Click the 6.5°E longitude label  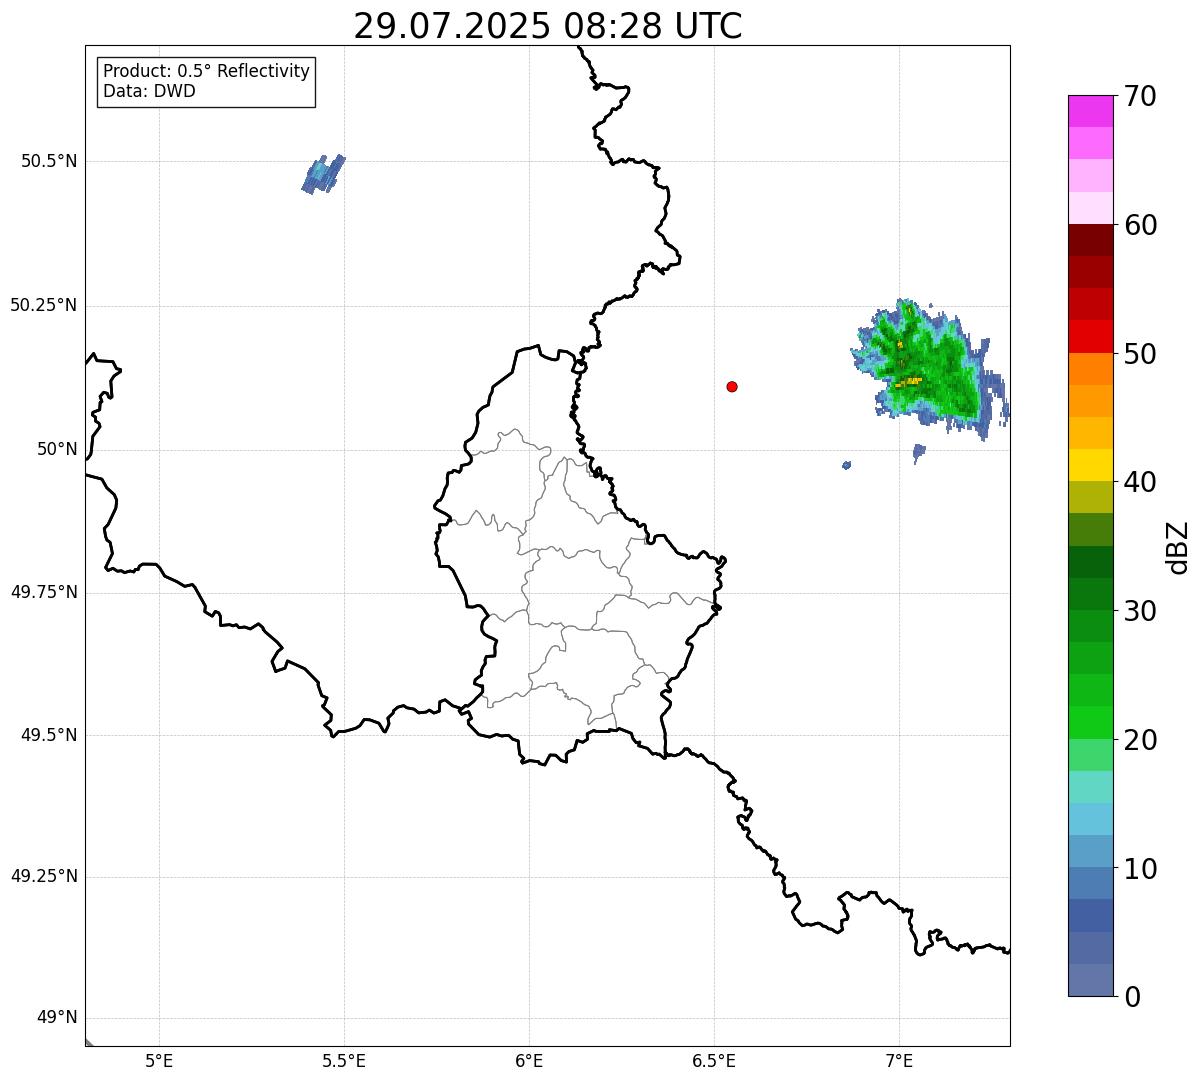click(714, 1061)
